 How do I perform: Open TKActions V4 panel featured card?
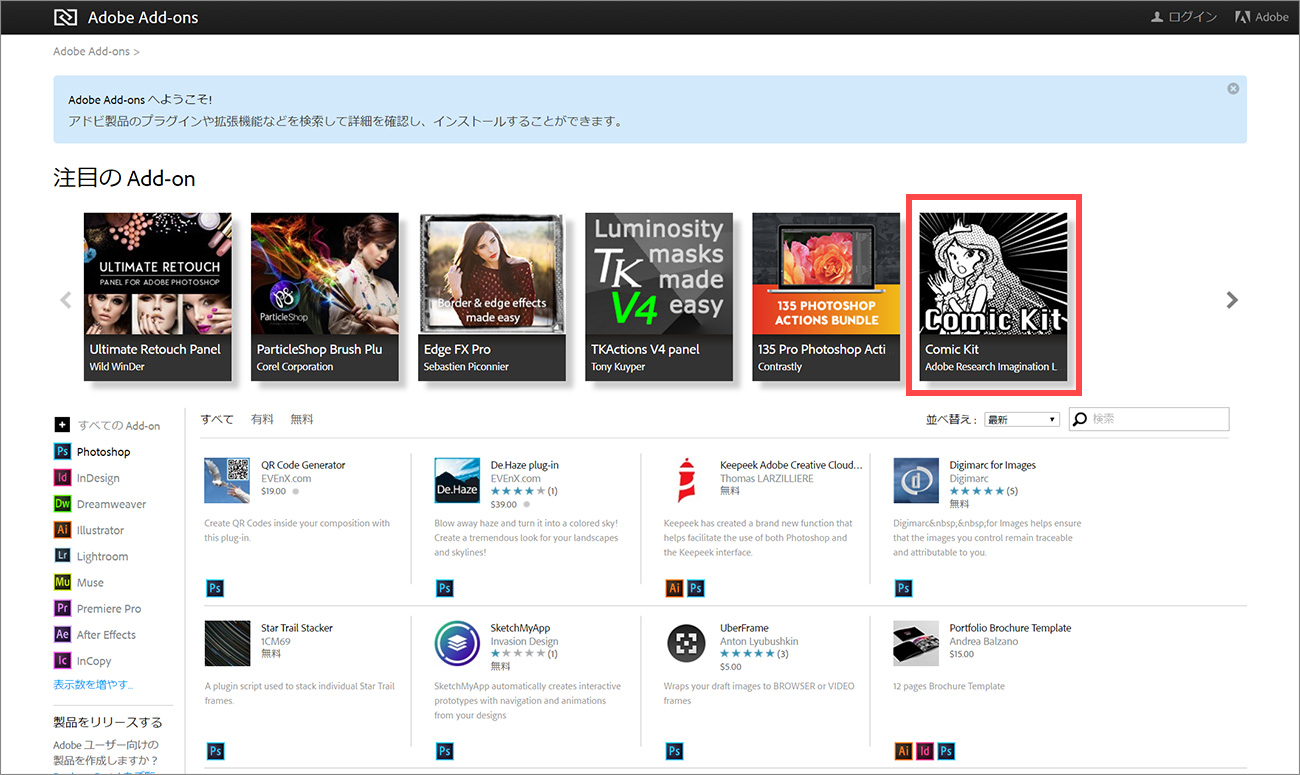(659, 296)
